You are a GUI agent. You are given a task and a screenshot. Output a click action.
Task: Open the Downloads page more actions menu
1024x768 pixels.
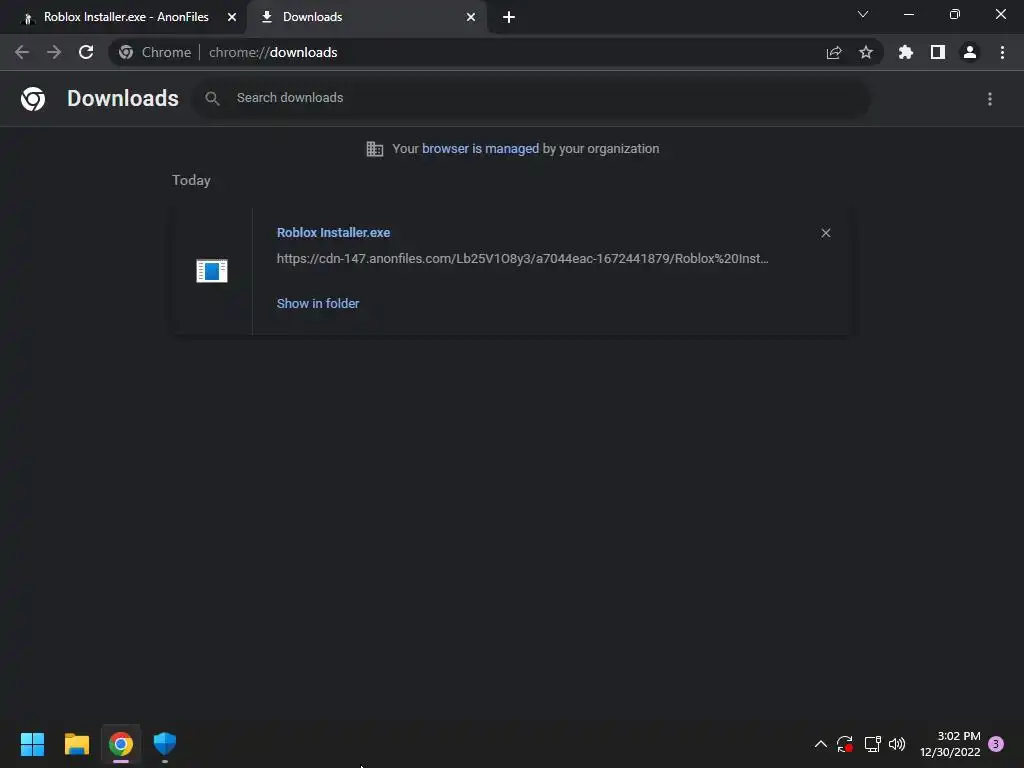point(990,99)
